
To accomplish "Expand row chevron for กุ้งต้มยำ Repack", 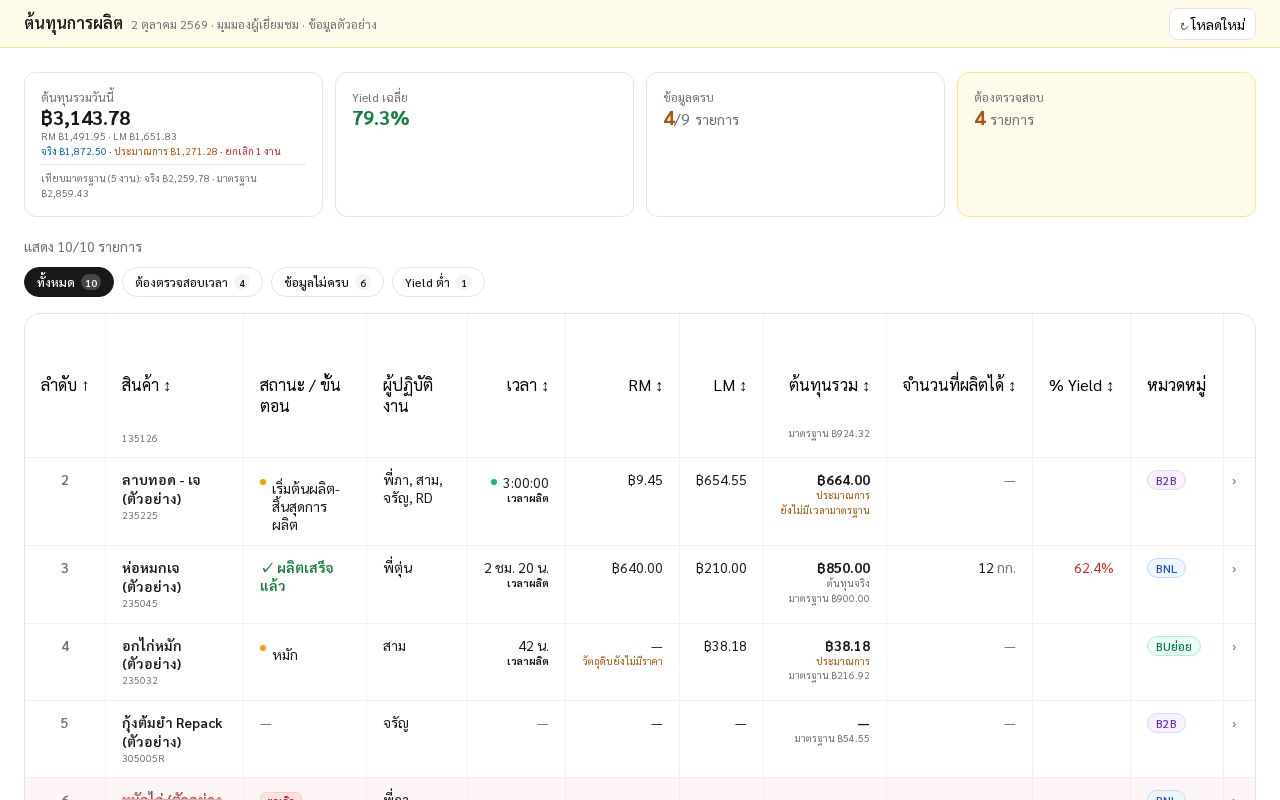I will point(1234,724).
